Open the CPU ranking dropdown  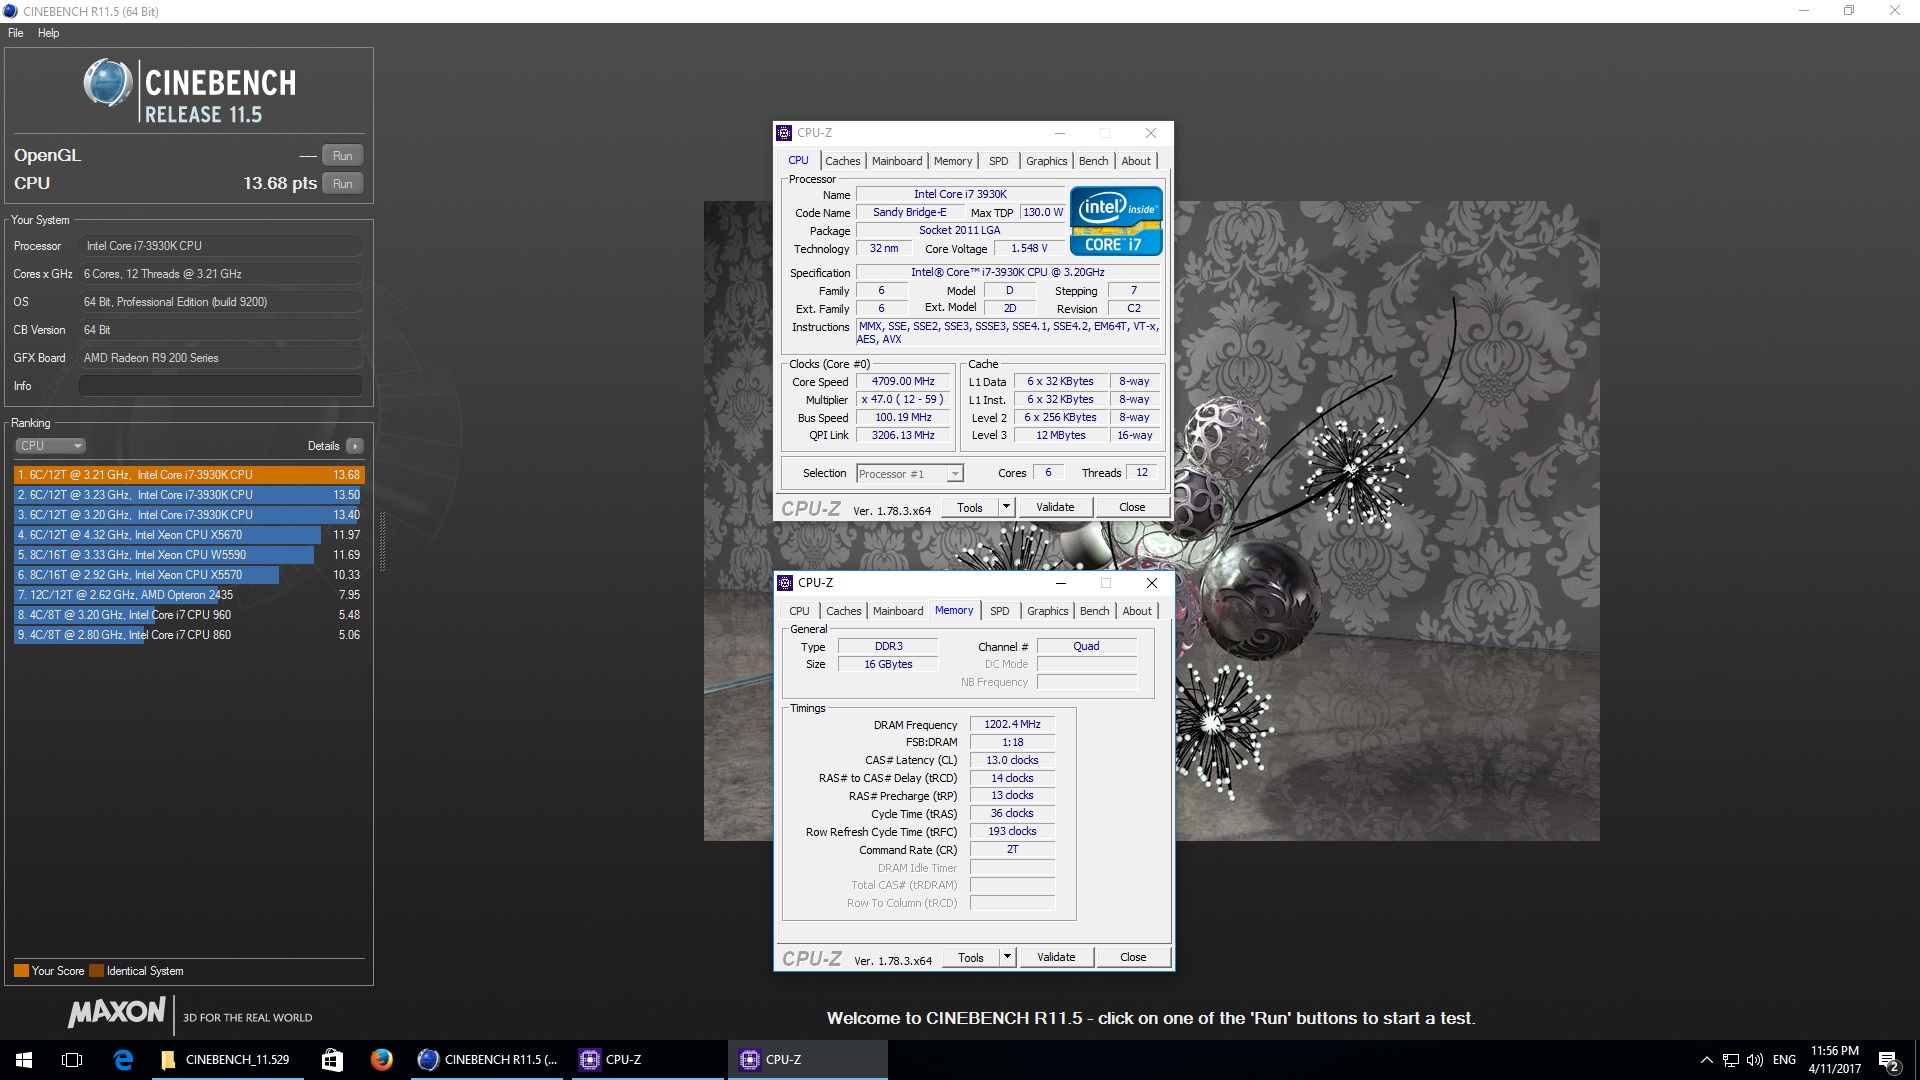pos(50,446)
